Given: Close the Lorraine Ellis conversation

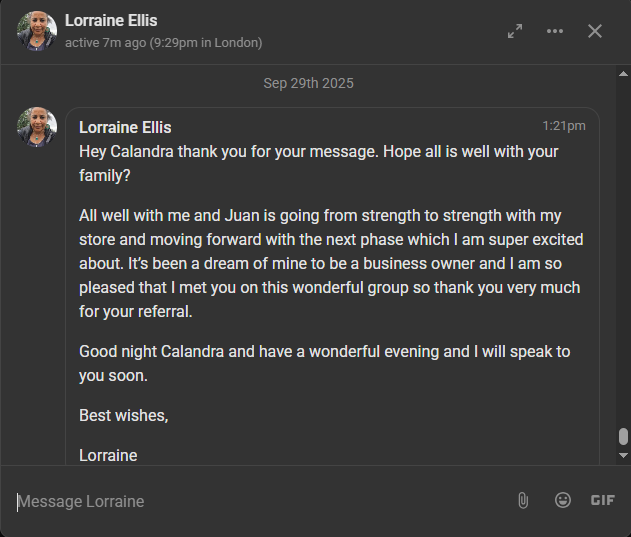Looking at the screenshot, I should [595, 31].
